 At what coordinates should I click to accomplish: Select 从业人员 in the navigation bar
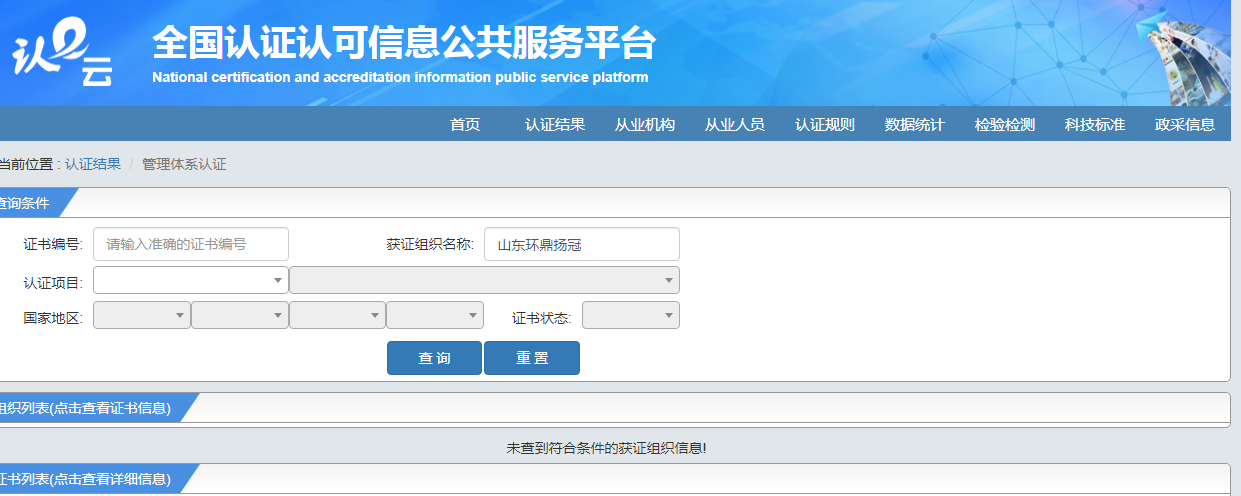(735, 124)
